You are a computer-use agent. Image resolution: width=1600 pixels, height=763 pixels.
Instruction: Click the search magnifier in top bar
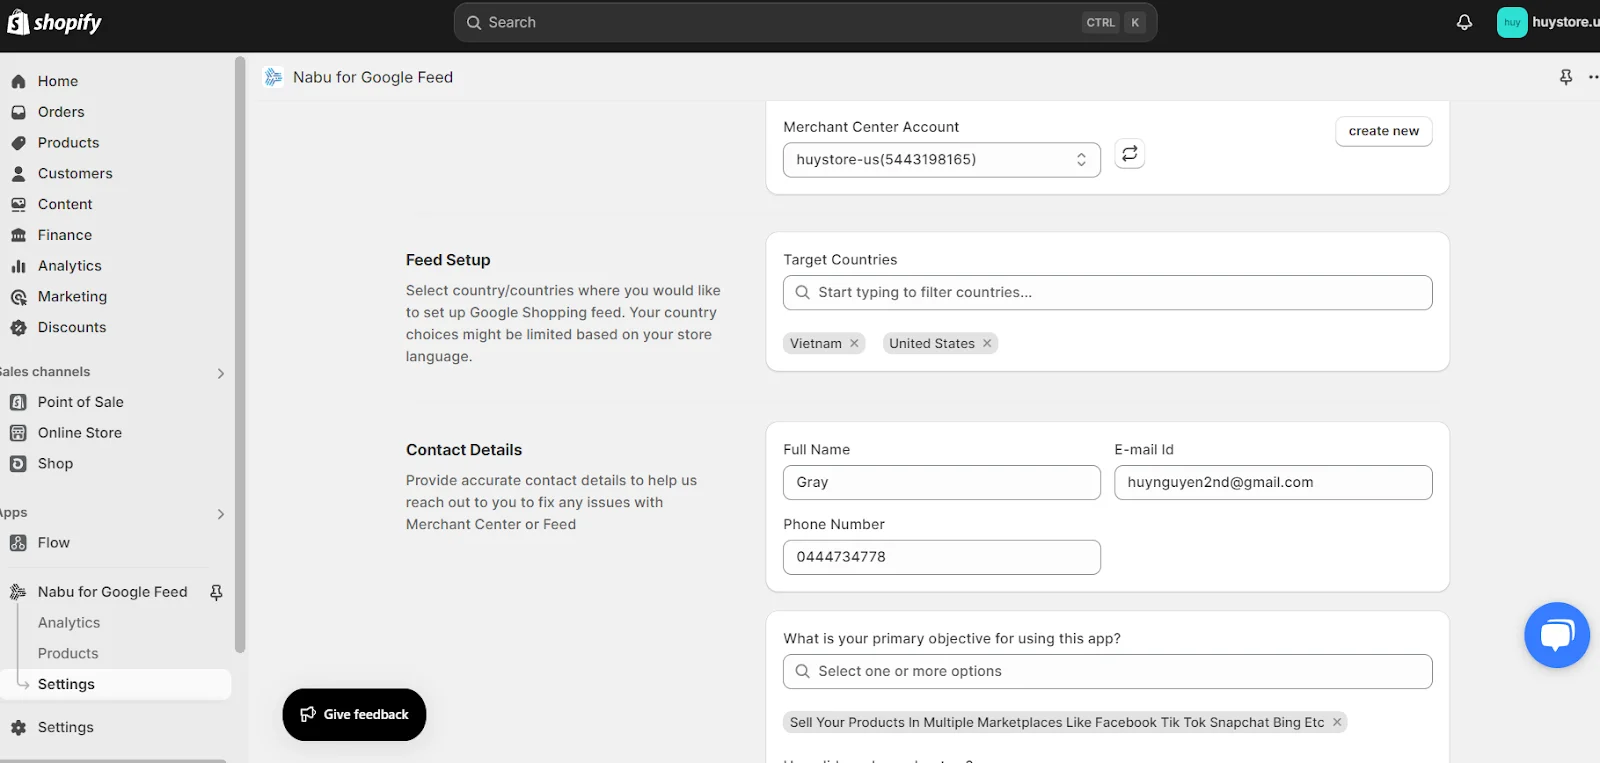474,22
